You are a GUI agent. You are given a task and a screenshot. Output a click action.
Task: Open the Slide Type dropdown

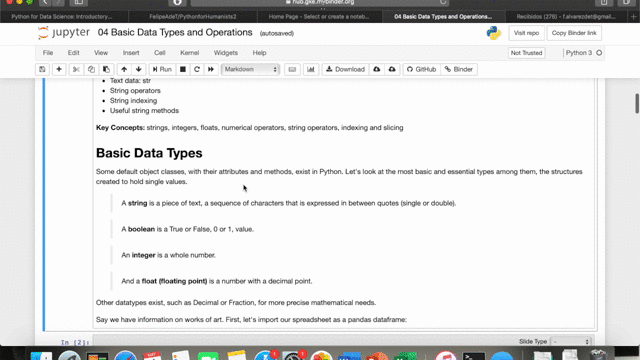[x=571, y=342]
